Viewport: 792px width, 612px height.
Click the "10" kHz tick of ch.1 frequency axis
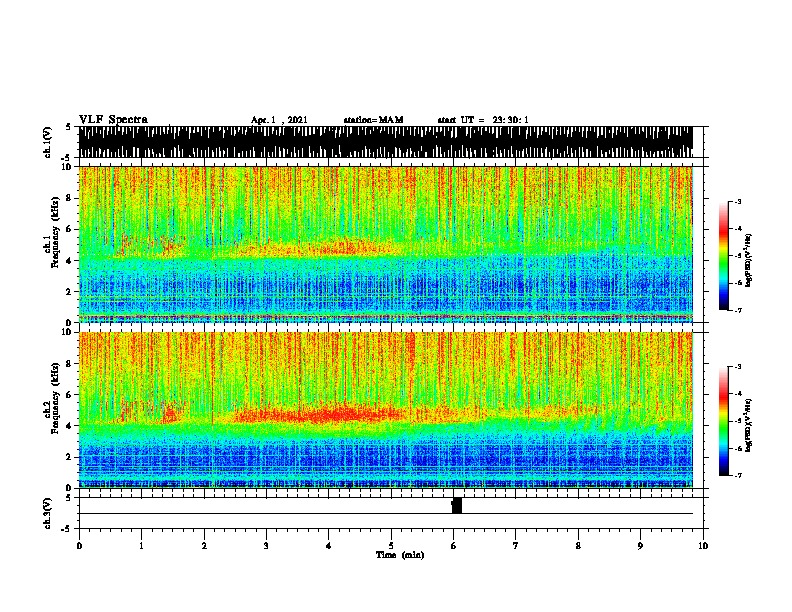point(67,167)
